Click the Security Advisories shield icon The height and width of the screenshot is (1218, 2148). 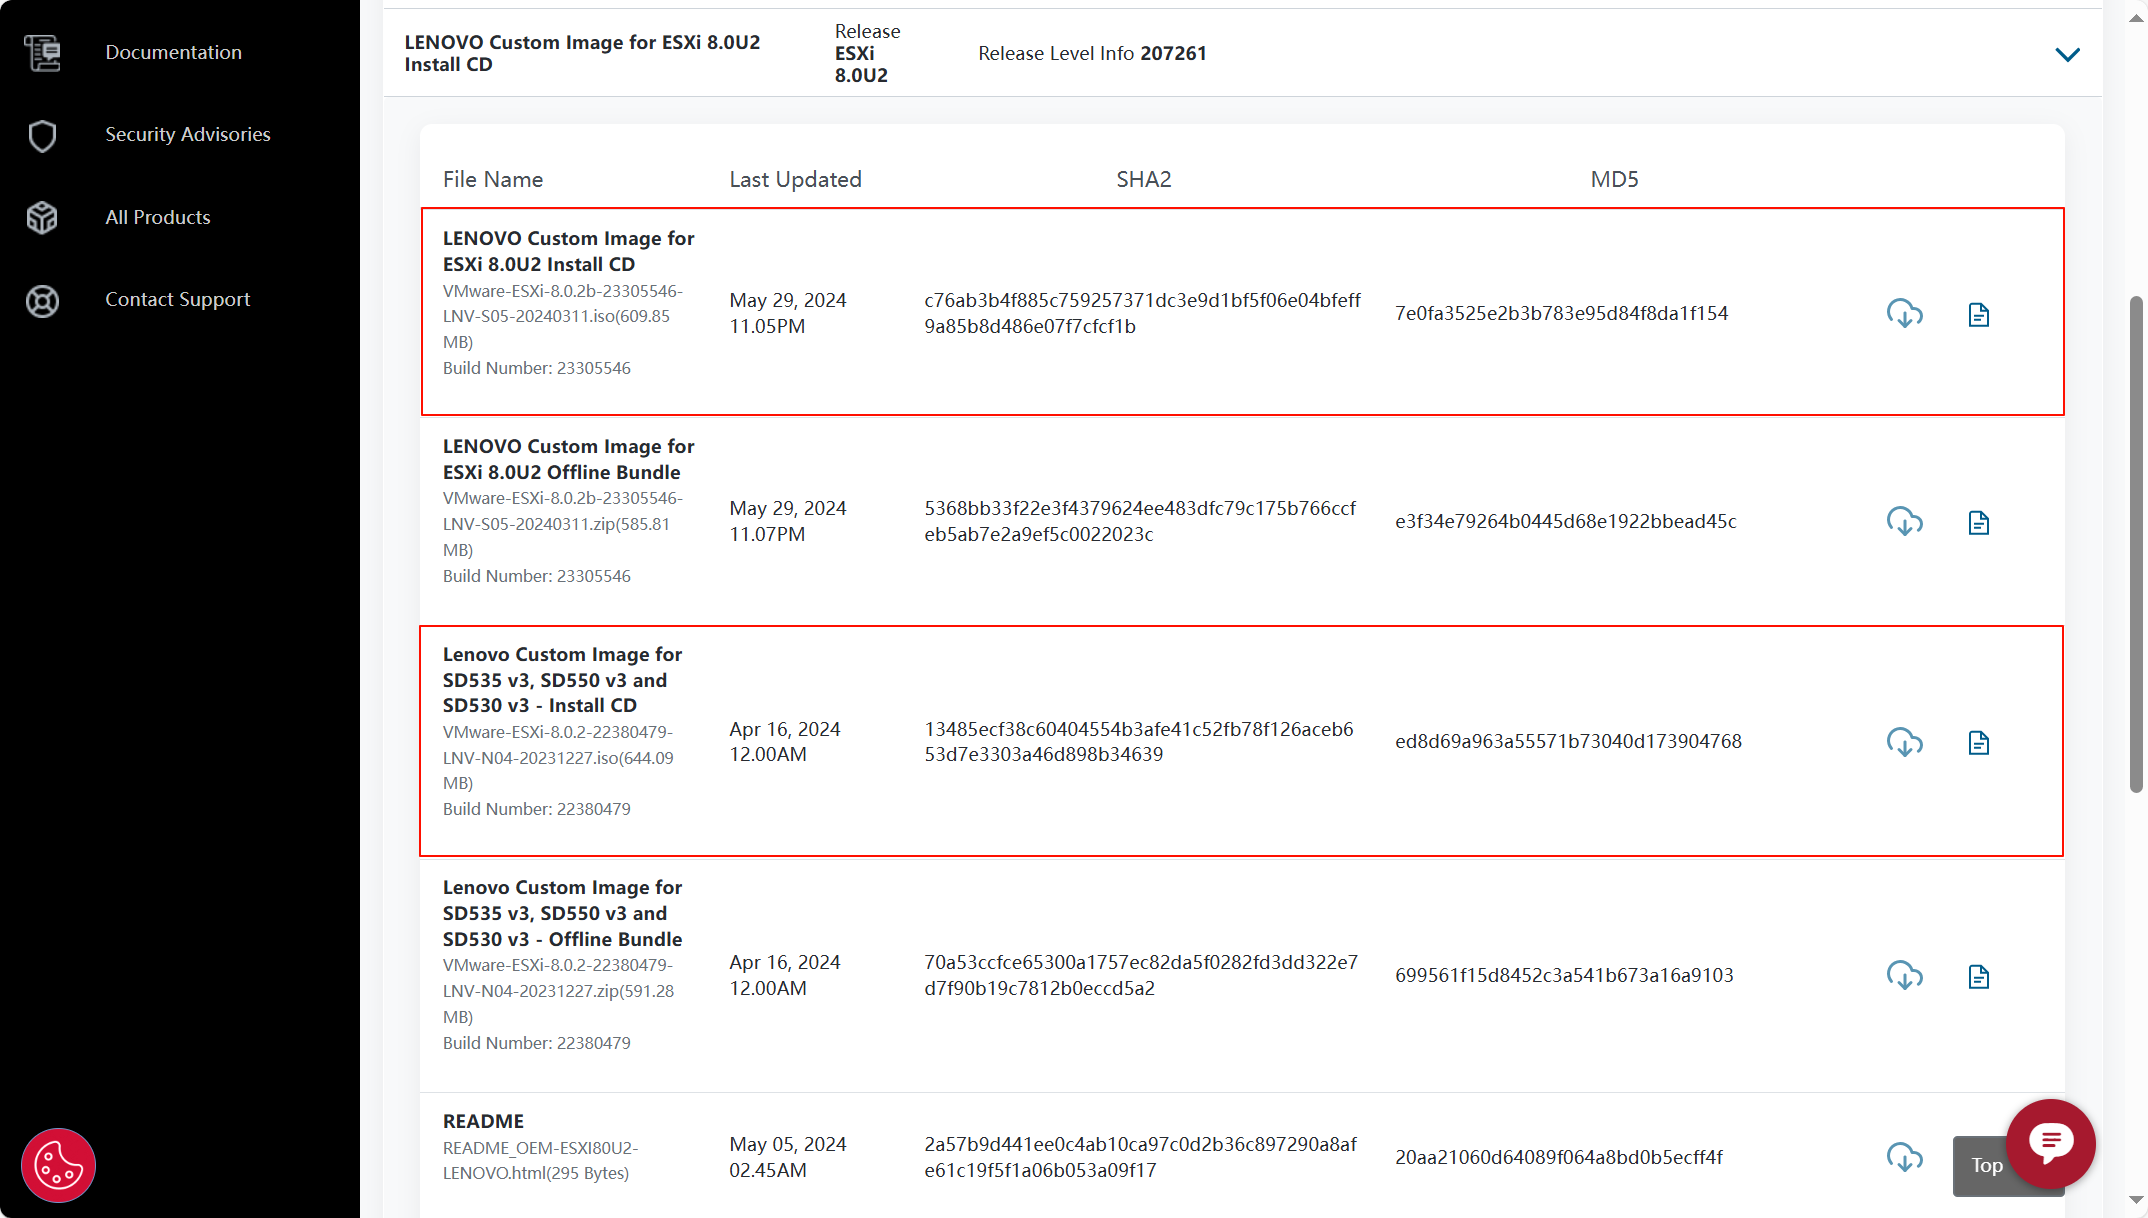tap(42, 136)
